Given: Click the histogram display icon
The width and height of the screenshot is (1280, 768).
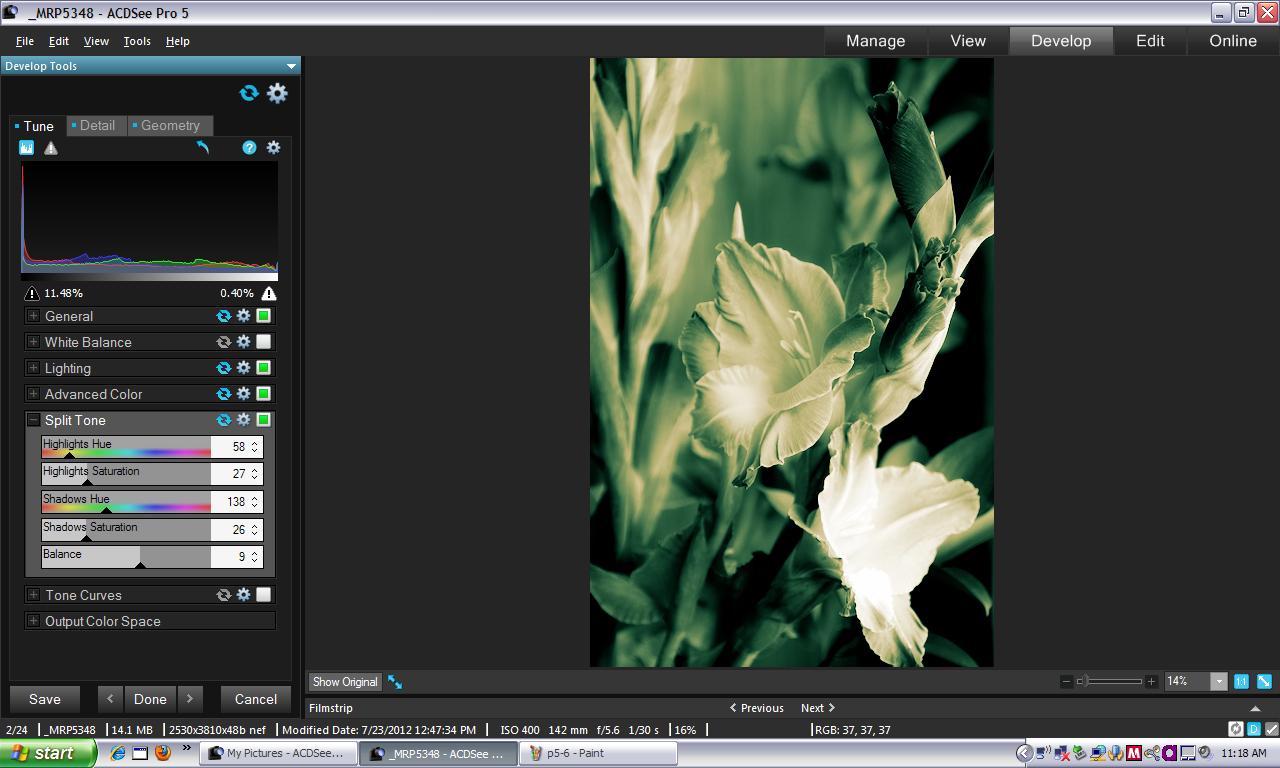Looking at the screenshot, I should pyautogui.click(x=27, y=148).
